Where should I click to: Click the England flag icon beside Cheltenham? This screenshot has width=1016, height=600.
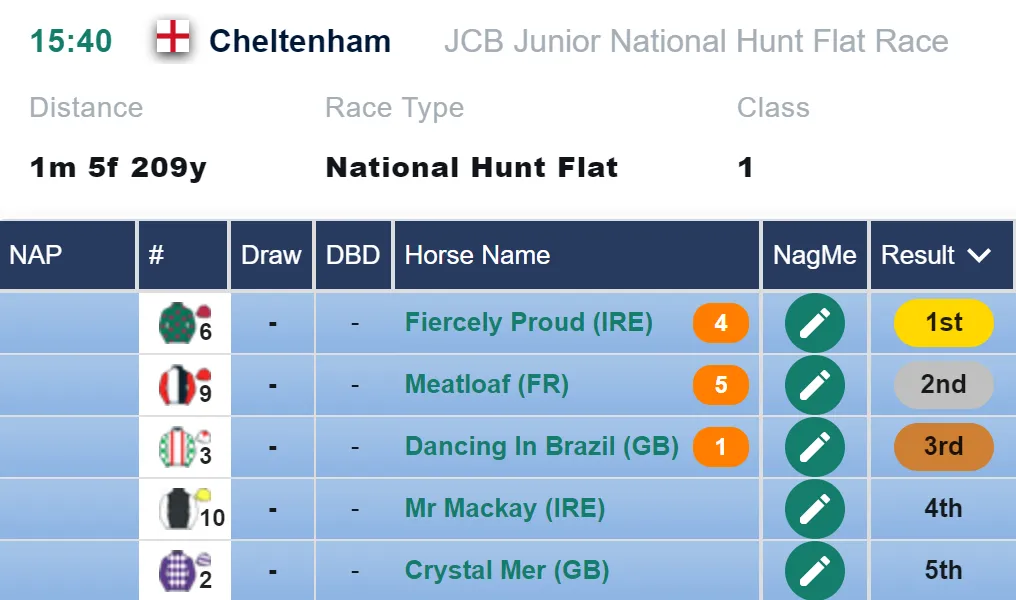point(173,37)
